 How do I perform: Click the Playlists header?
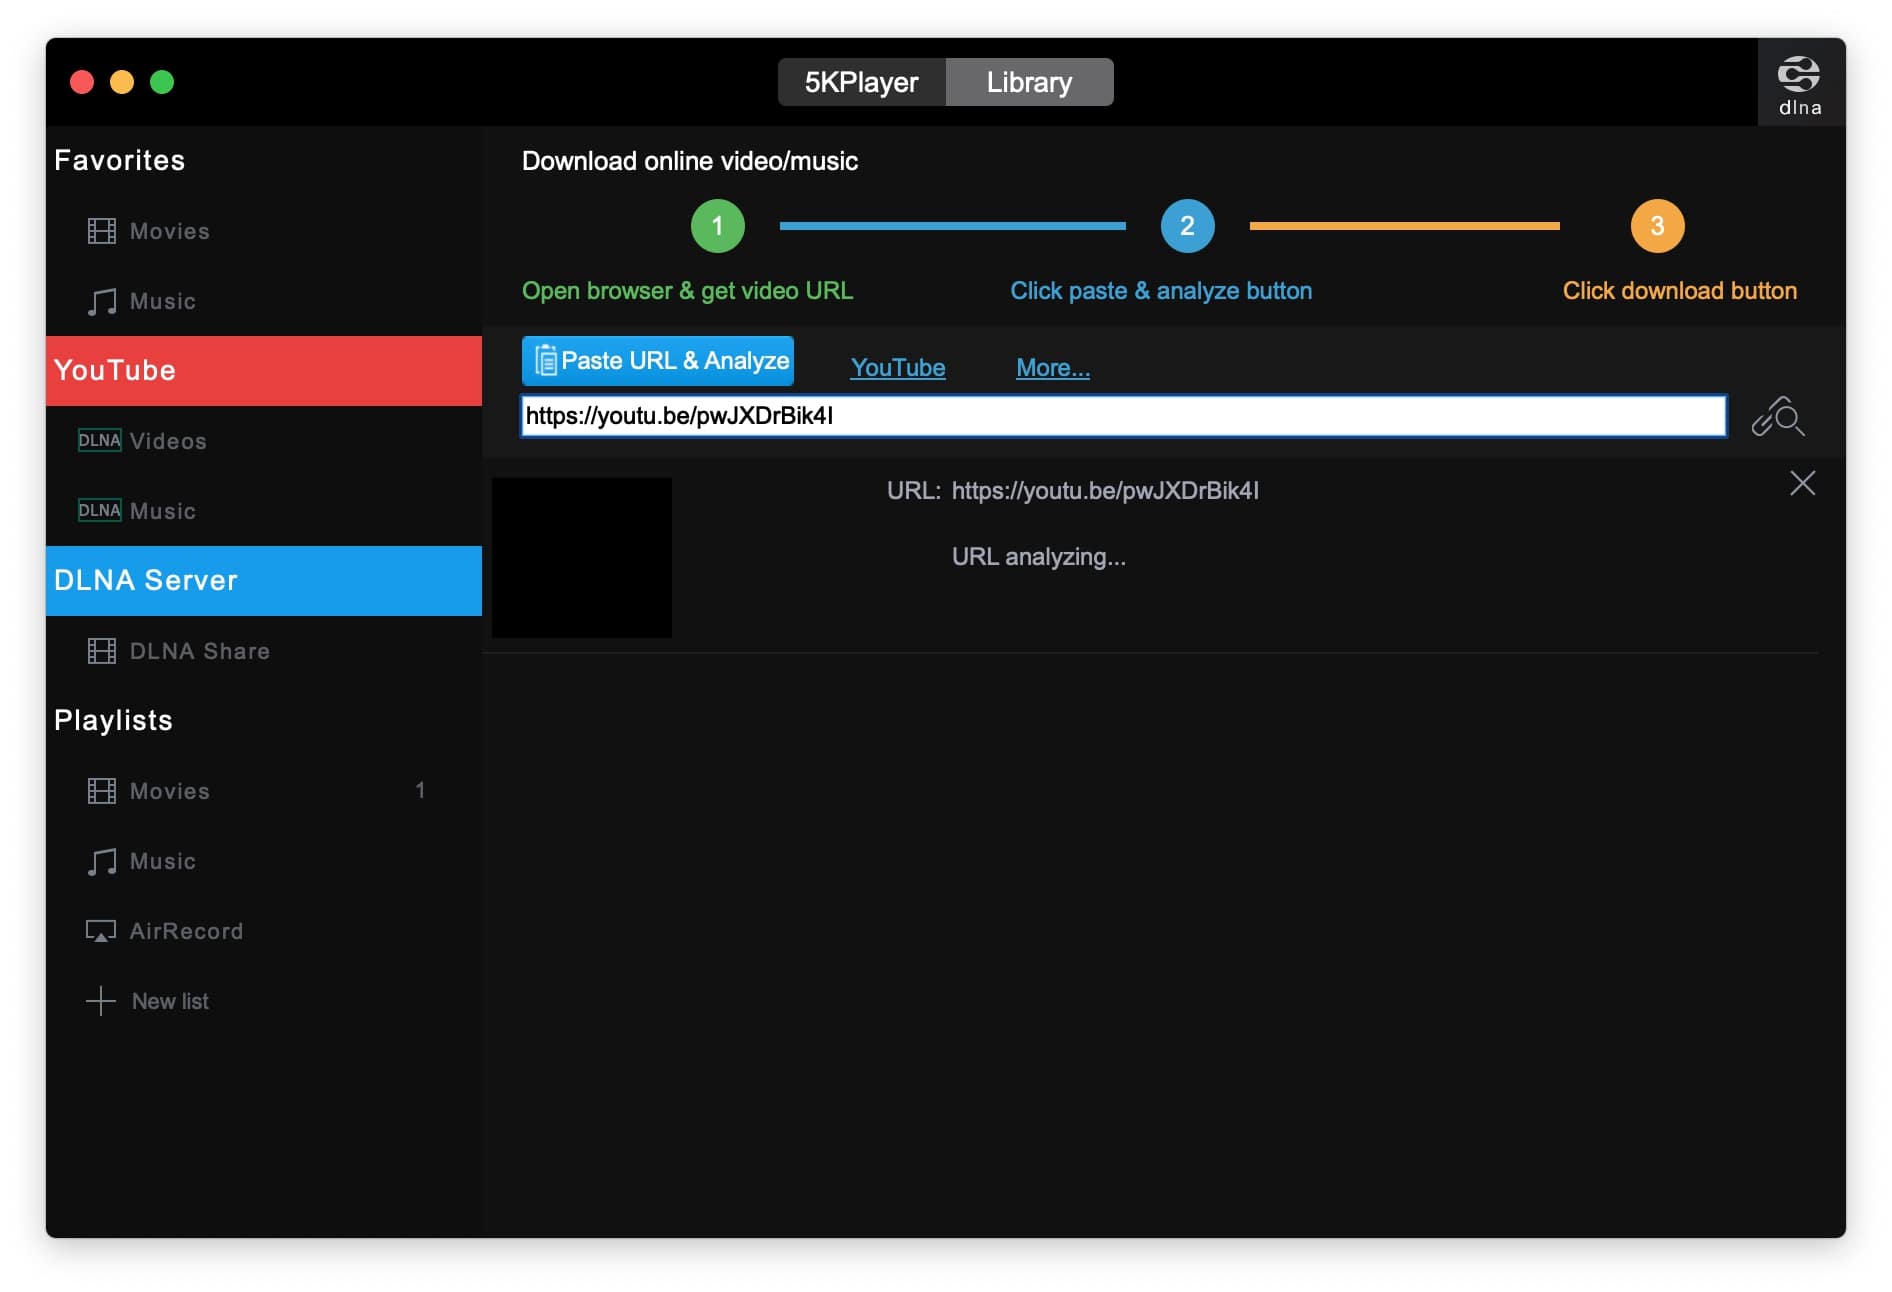pyautogui.click(x=113, y=721)
